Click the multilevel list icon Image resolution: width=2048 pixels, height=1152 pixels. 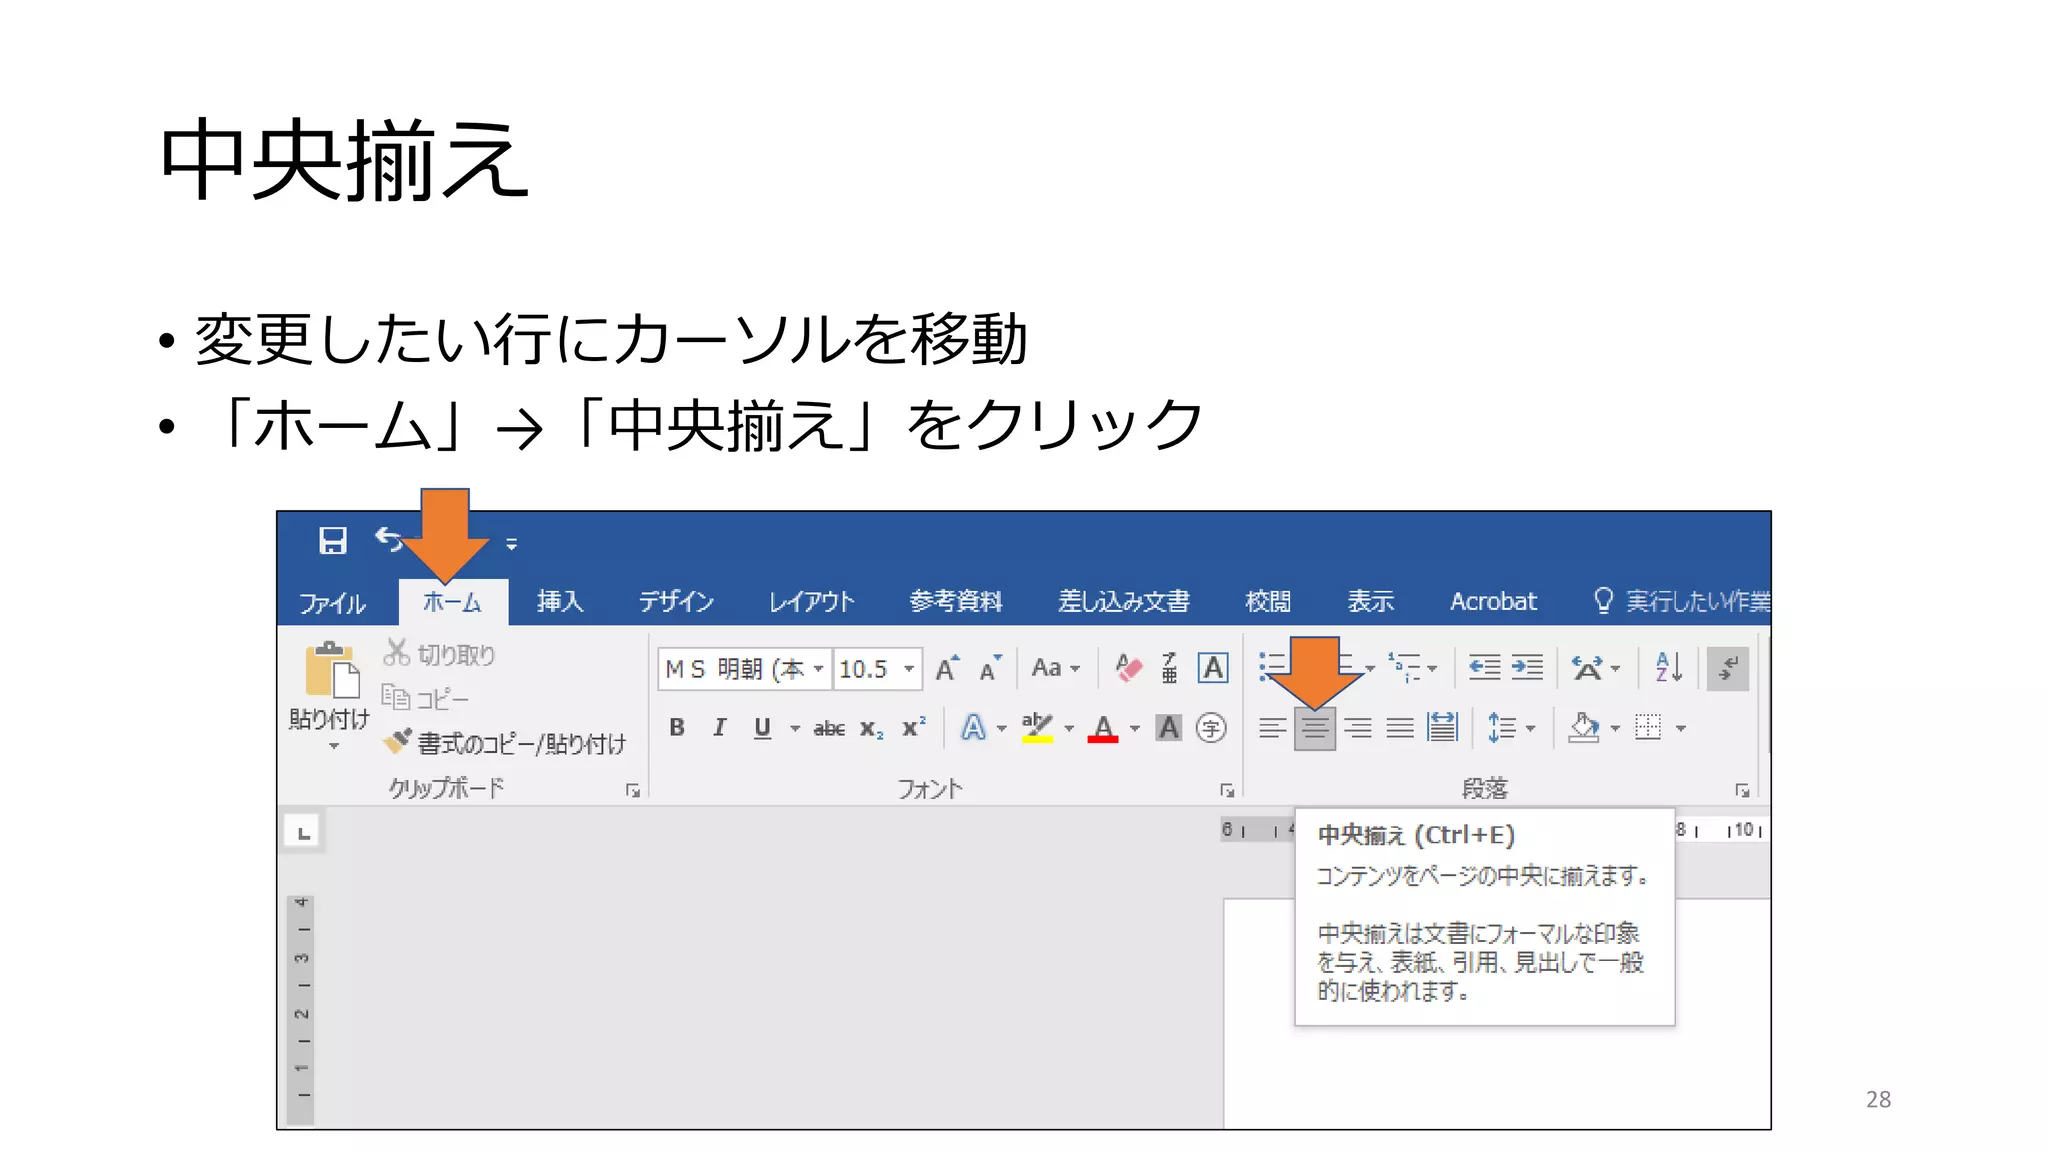1405,667
